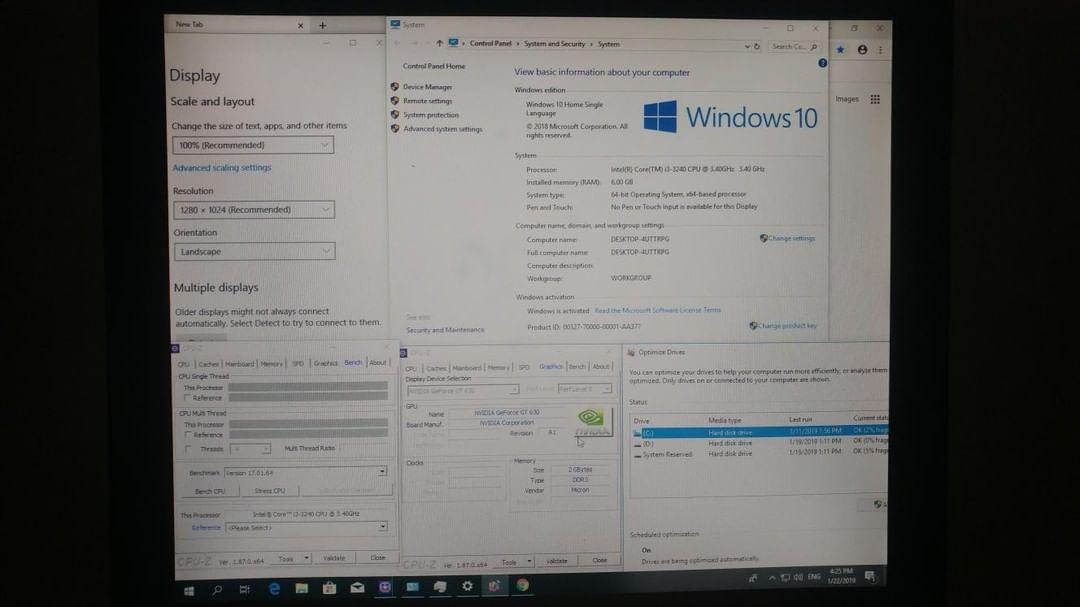
Task: Open System protection link
Action: tap(430, 115)
